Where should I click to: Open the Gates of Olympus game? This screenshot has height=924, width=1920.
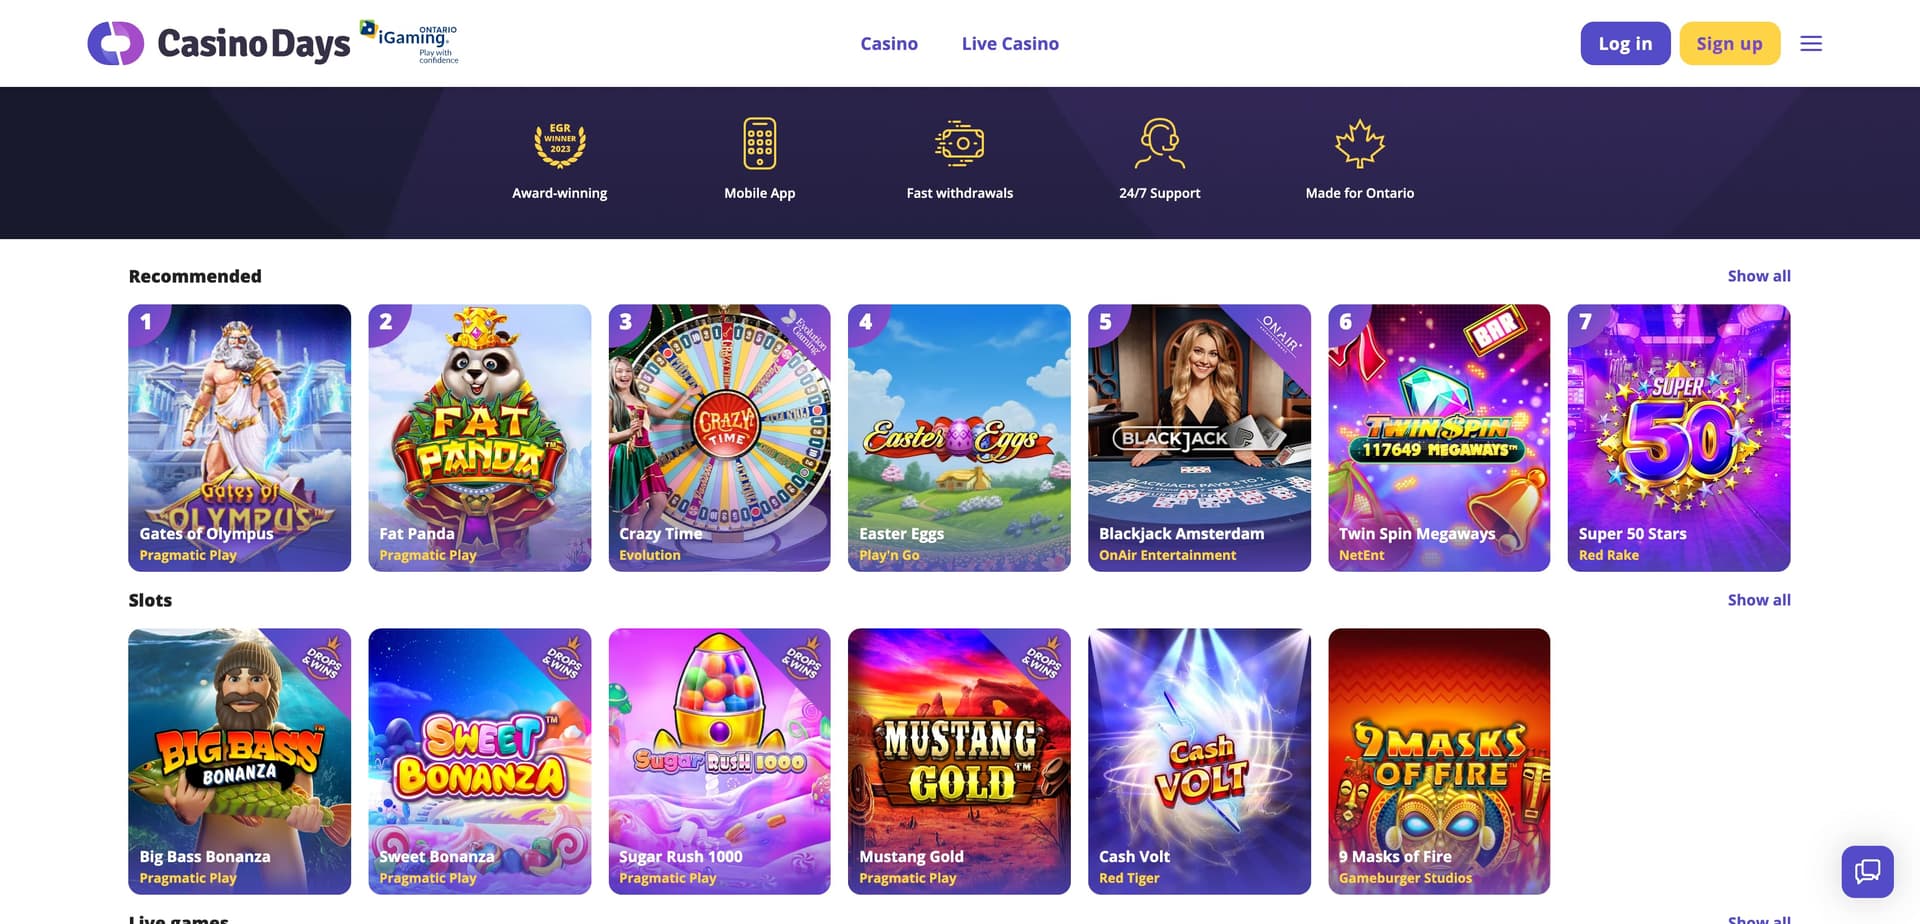click(x=240, y=438)
